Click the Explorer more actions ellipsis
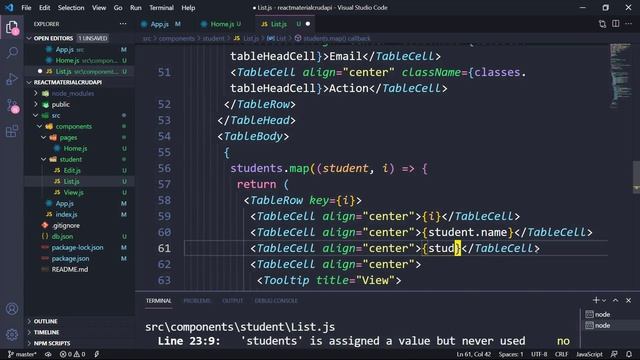The image size is (640, 360). click(123, 24)
